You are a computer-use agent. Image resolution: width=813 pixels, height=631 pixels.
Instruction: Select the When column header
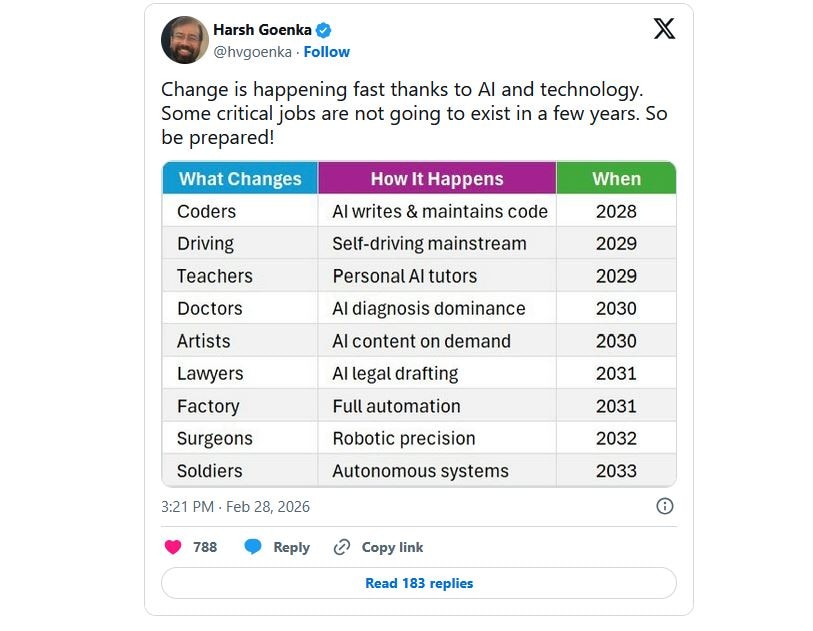click(616, 178)
